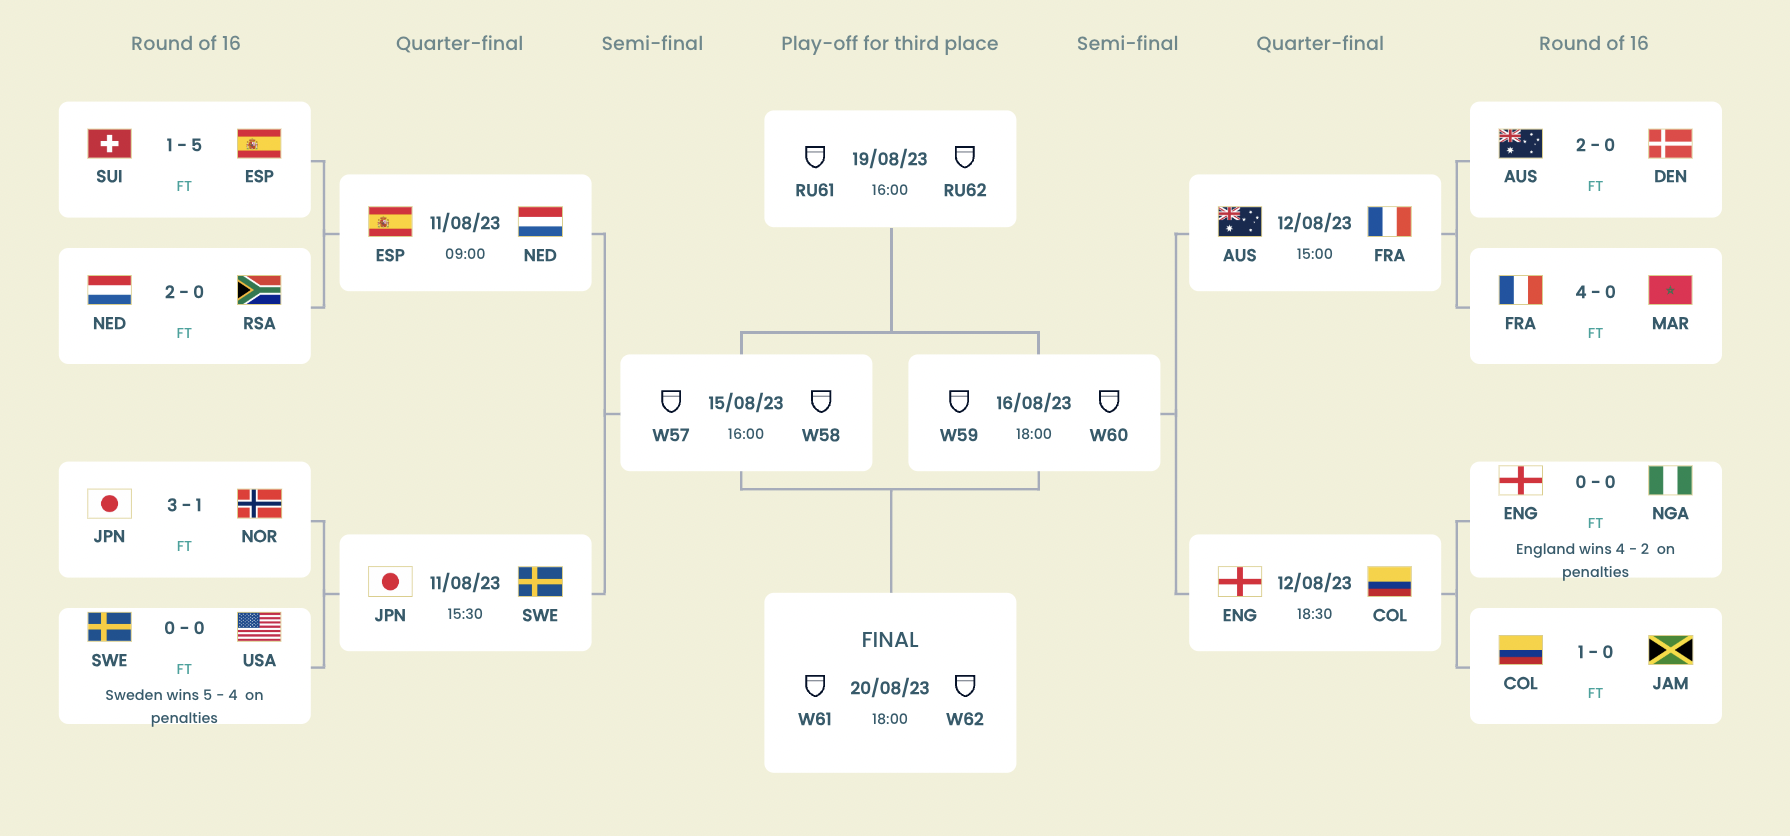This screenshot has width=1790, height=836.
Task: Click the 1 - 5 score for SUI vs ESP
Action: [x=184, y=145]
